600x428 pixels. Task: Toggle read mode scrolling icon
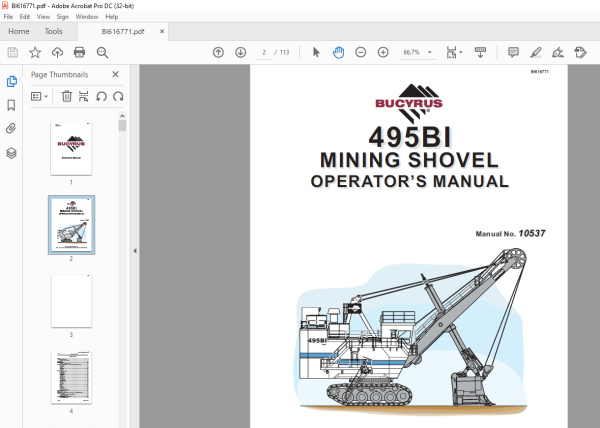(480, 52)
